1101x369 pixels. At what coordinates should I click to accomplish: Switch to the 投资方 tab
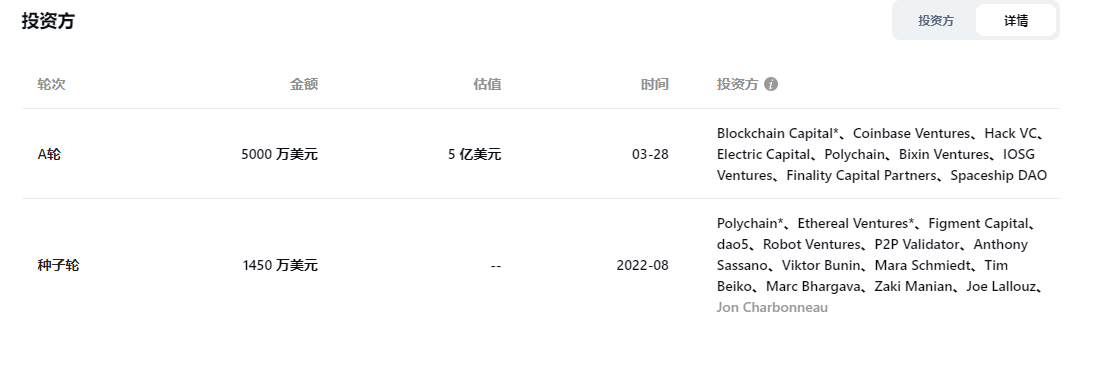(x=936, y=20)
